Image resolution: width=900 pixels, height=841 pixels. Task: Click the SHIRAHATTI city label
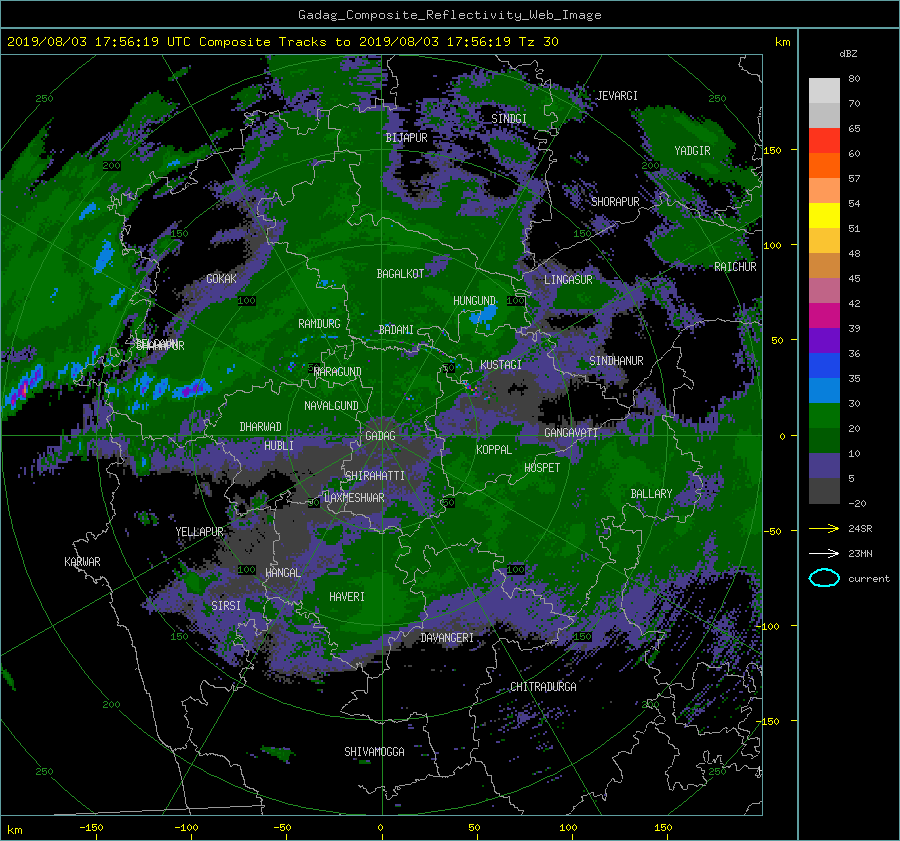(x=375, y=476)
